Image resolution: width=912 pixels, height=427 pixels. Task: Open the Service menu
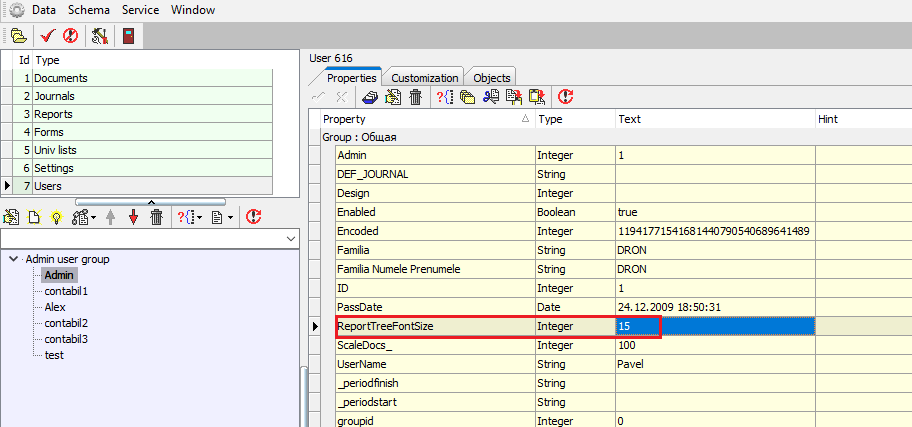point(140,10)
